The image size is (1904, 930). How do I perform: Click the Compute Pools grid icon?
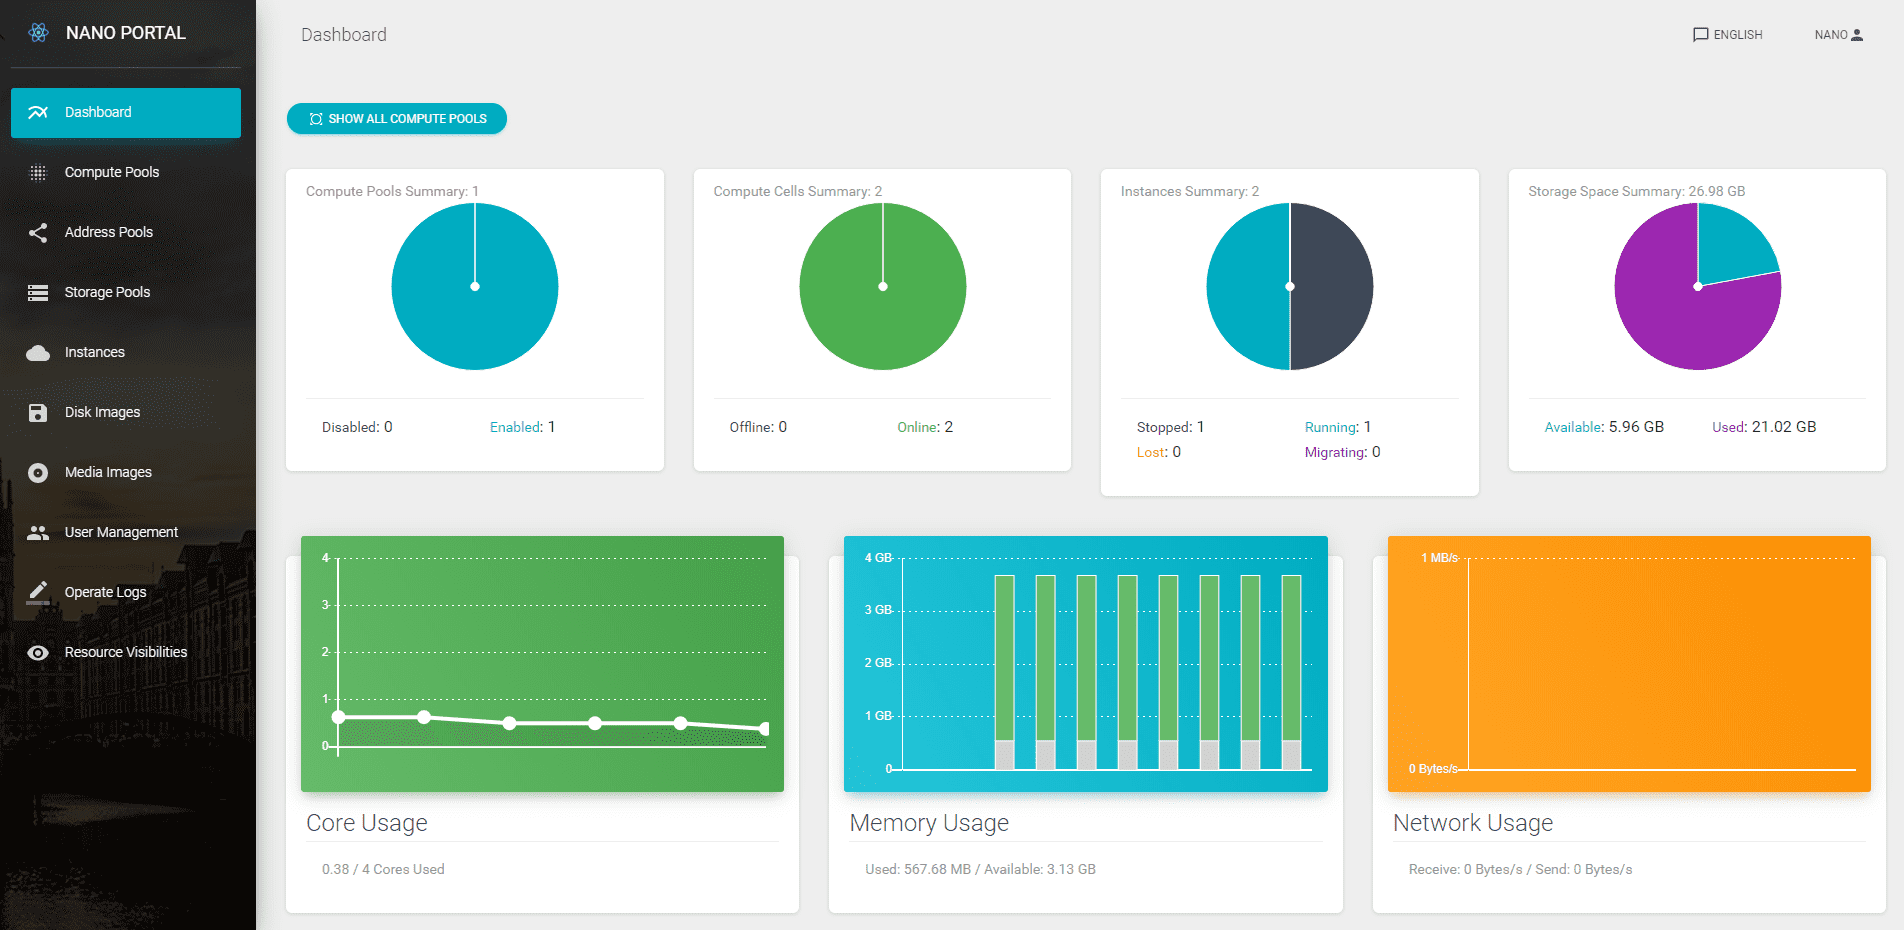pos(38,173)
